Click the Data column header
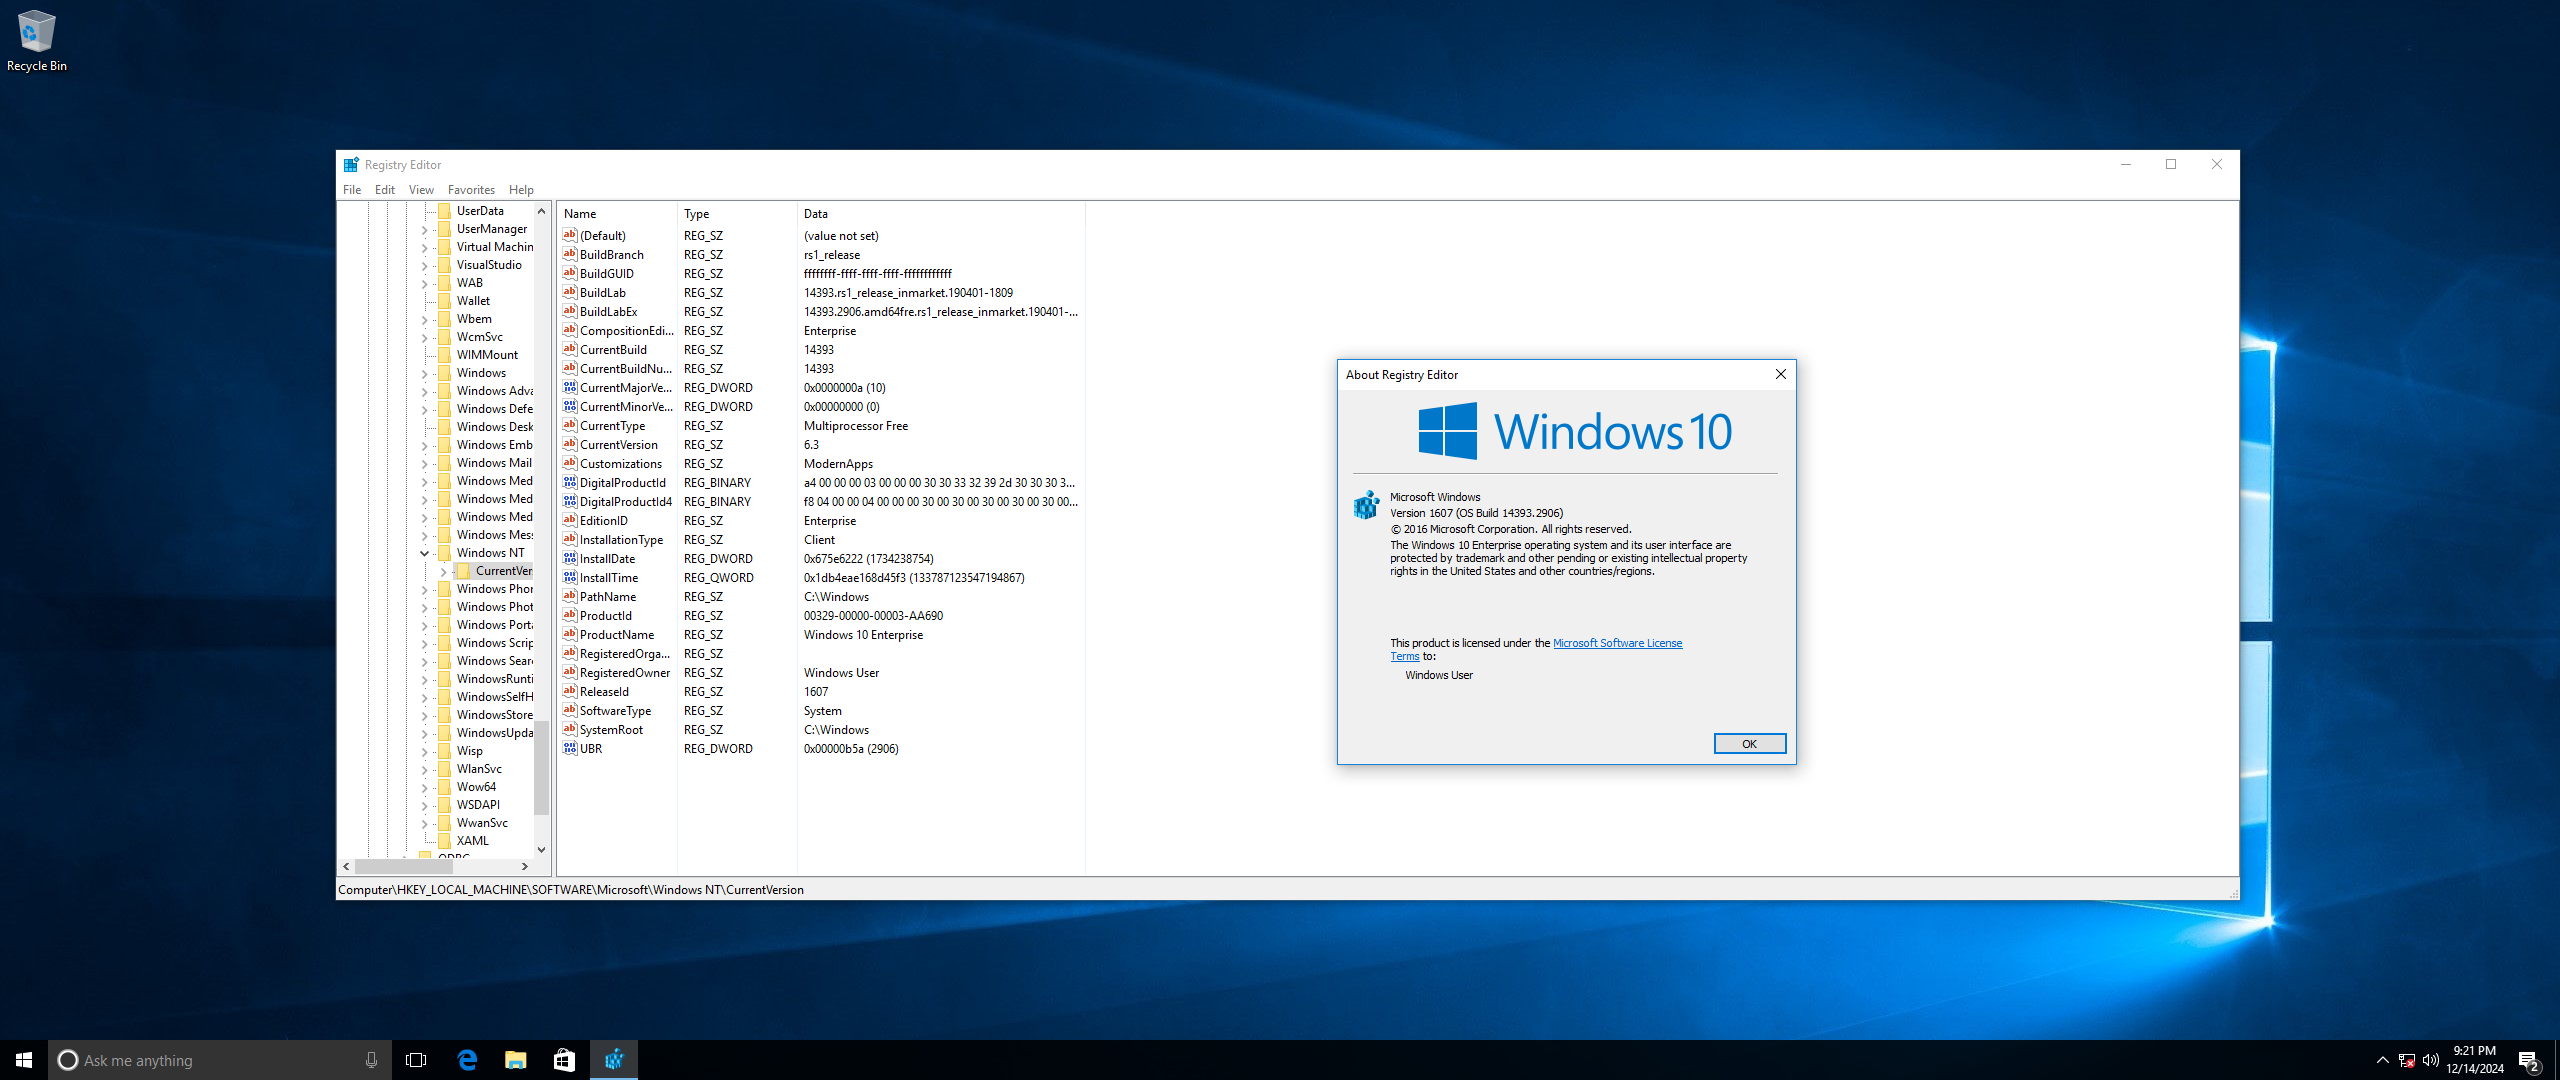The width and height of the screenshot is (2560, 1080). (941, 213)
